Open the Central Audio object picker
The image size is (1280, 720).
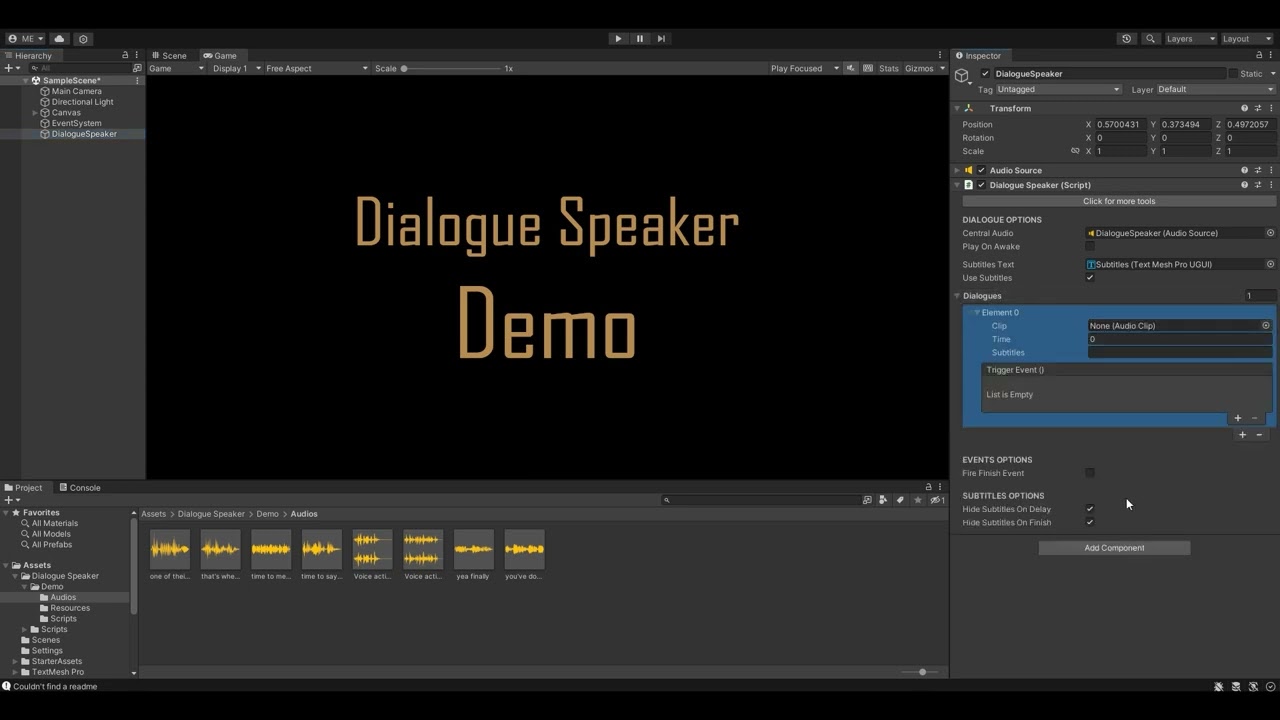pos(1270,233)
